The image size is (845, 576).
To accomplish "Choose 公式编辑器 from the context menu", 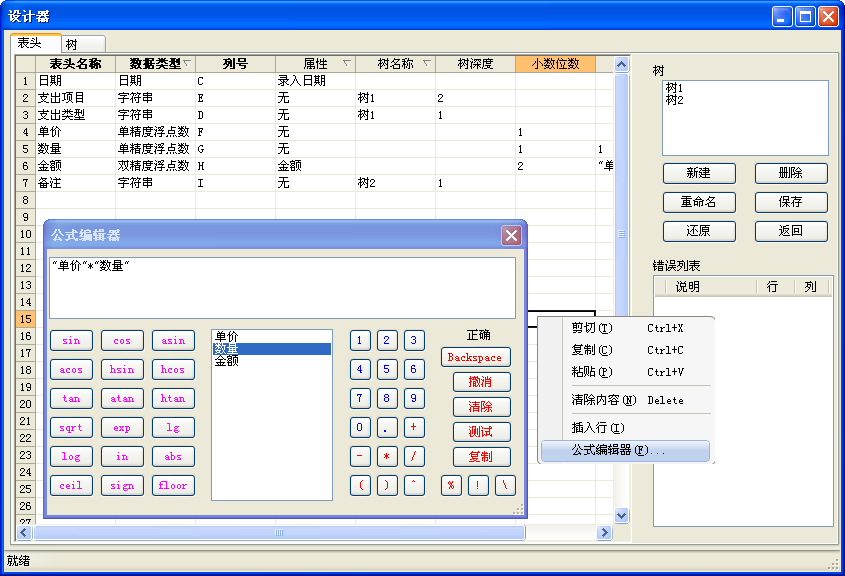I will [625, 451].
